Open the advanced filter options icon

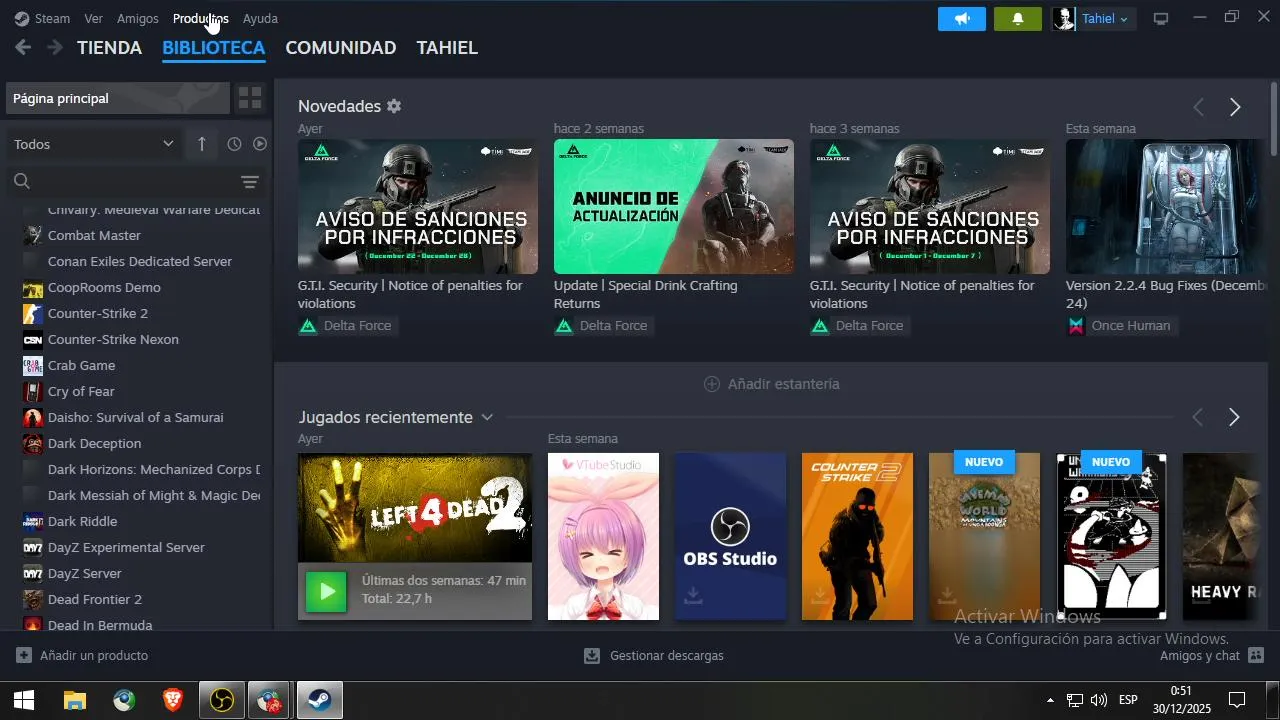[250, 182]
